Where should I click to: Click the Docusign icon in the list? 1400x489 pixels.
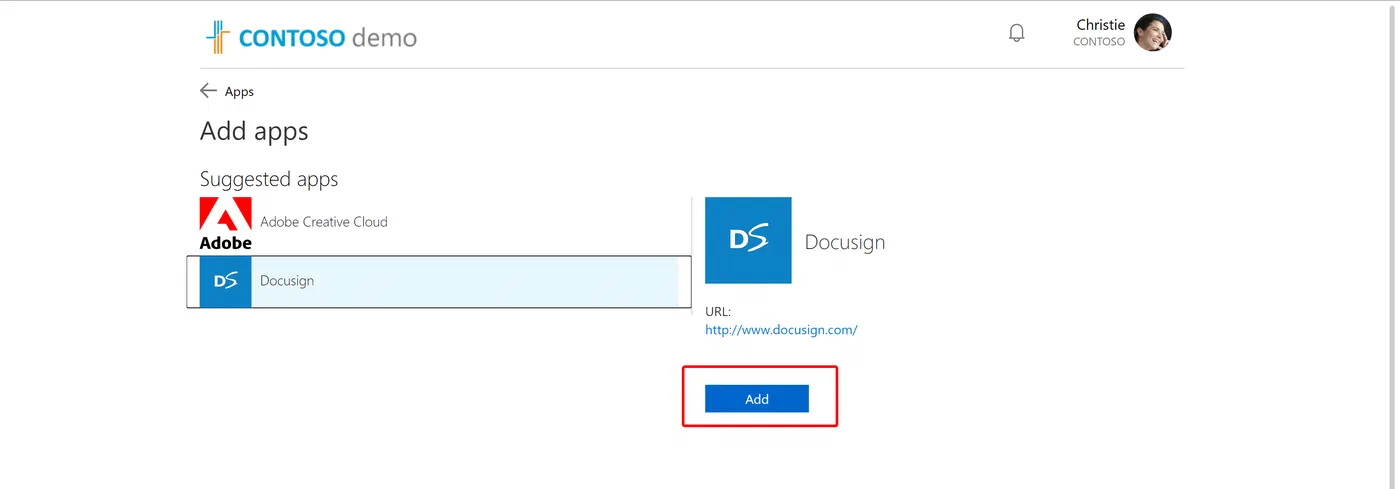(x=226, y=281)
